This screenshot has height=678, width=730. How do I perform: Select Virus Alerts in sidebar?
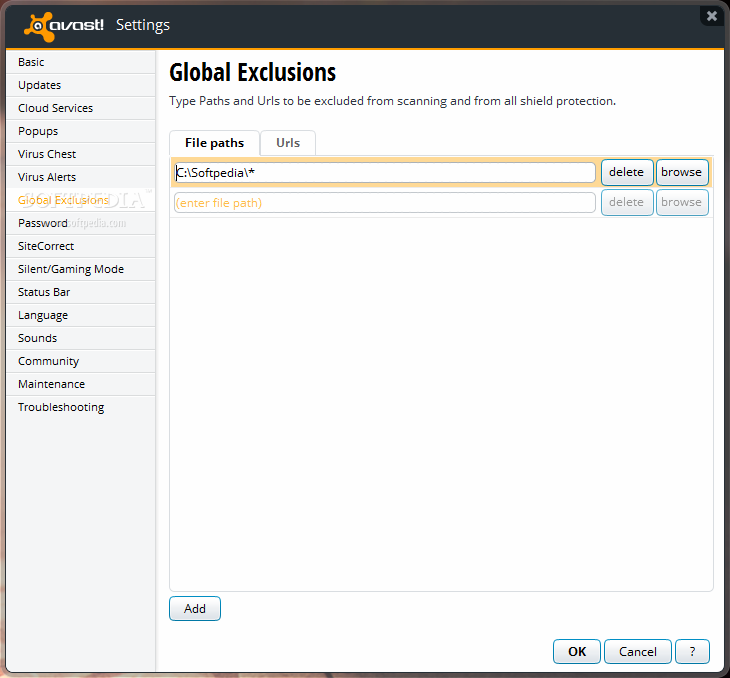point(81,177)
